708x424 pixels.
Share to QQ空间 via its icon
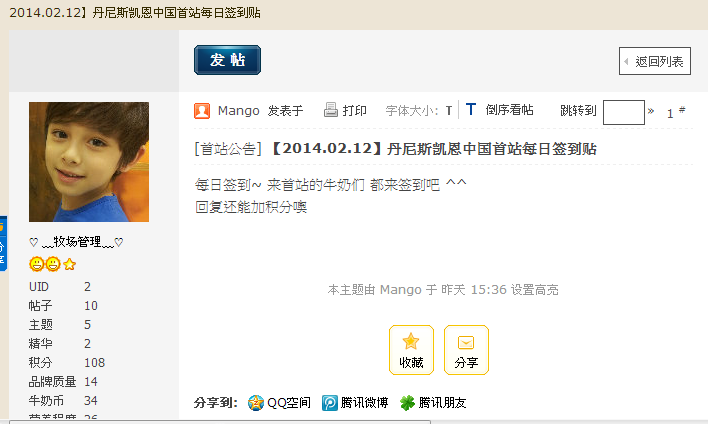click(256, 402)
